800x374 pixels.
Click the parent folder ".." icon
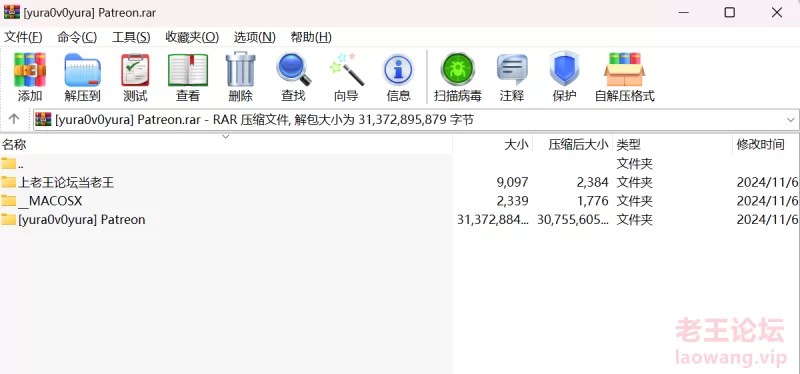8,163
